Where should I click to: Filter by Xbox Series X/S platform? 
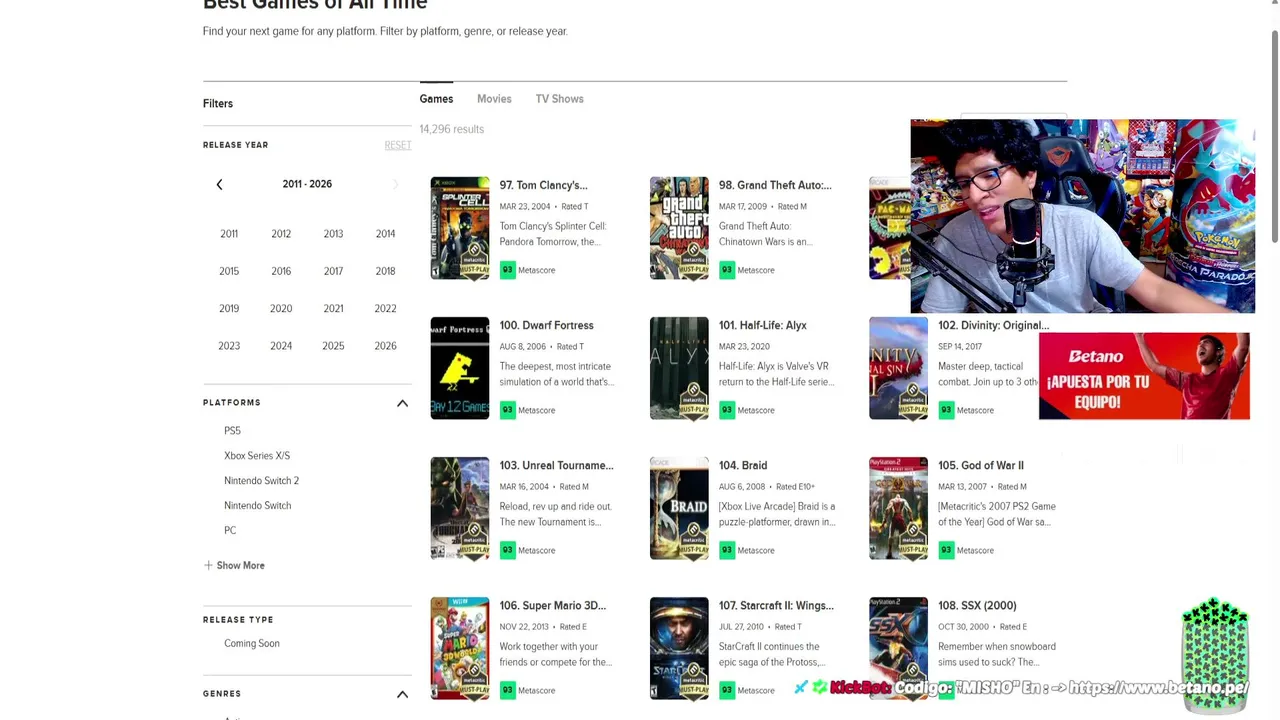point(257,456)
